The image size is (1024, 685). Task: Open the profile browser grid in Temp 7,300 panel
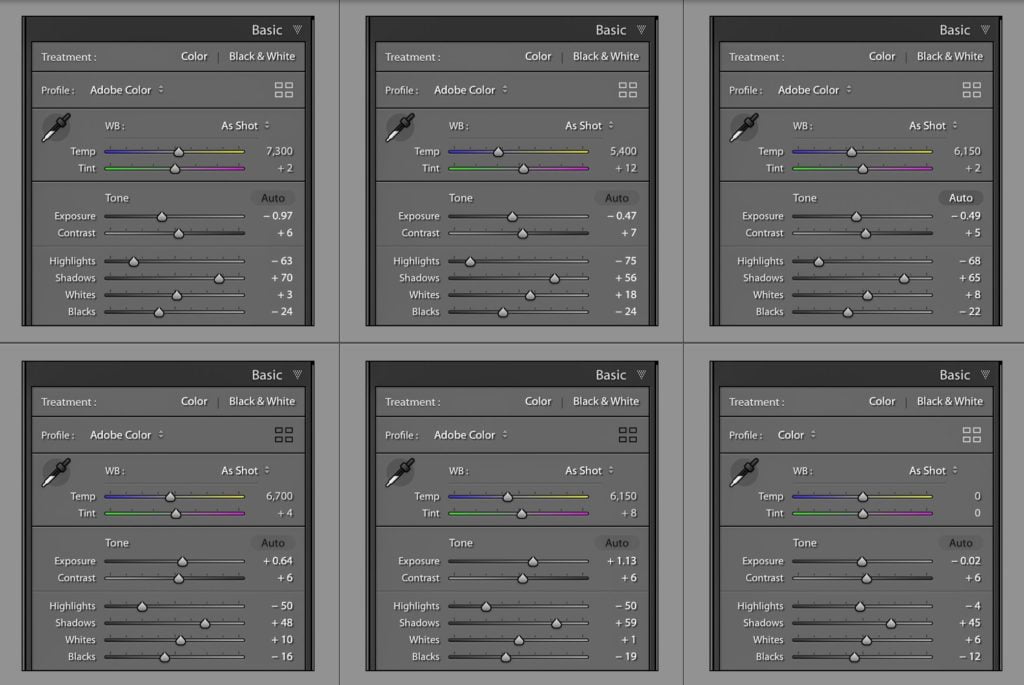click(x=283, y=90)
